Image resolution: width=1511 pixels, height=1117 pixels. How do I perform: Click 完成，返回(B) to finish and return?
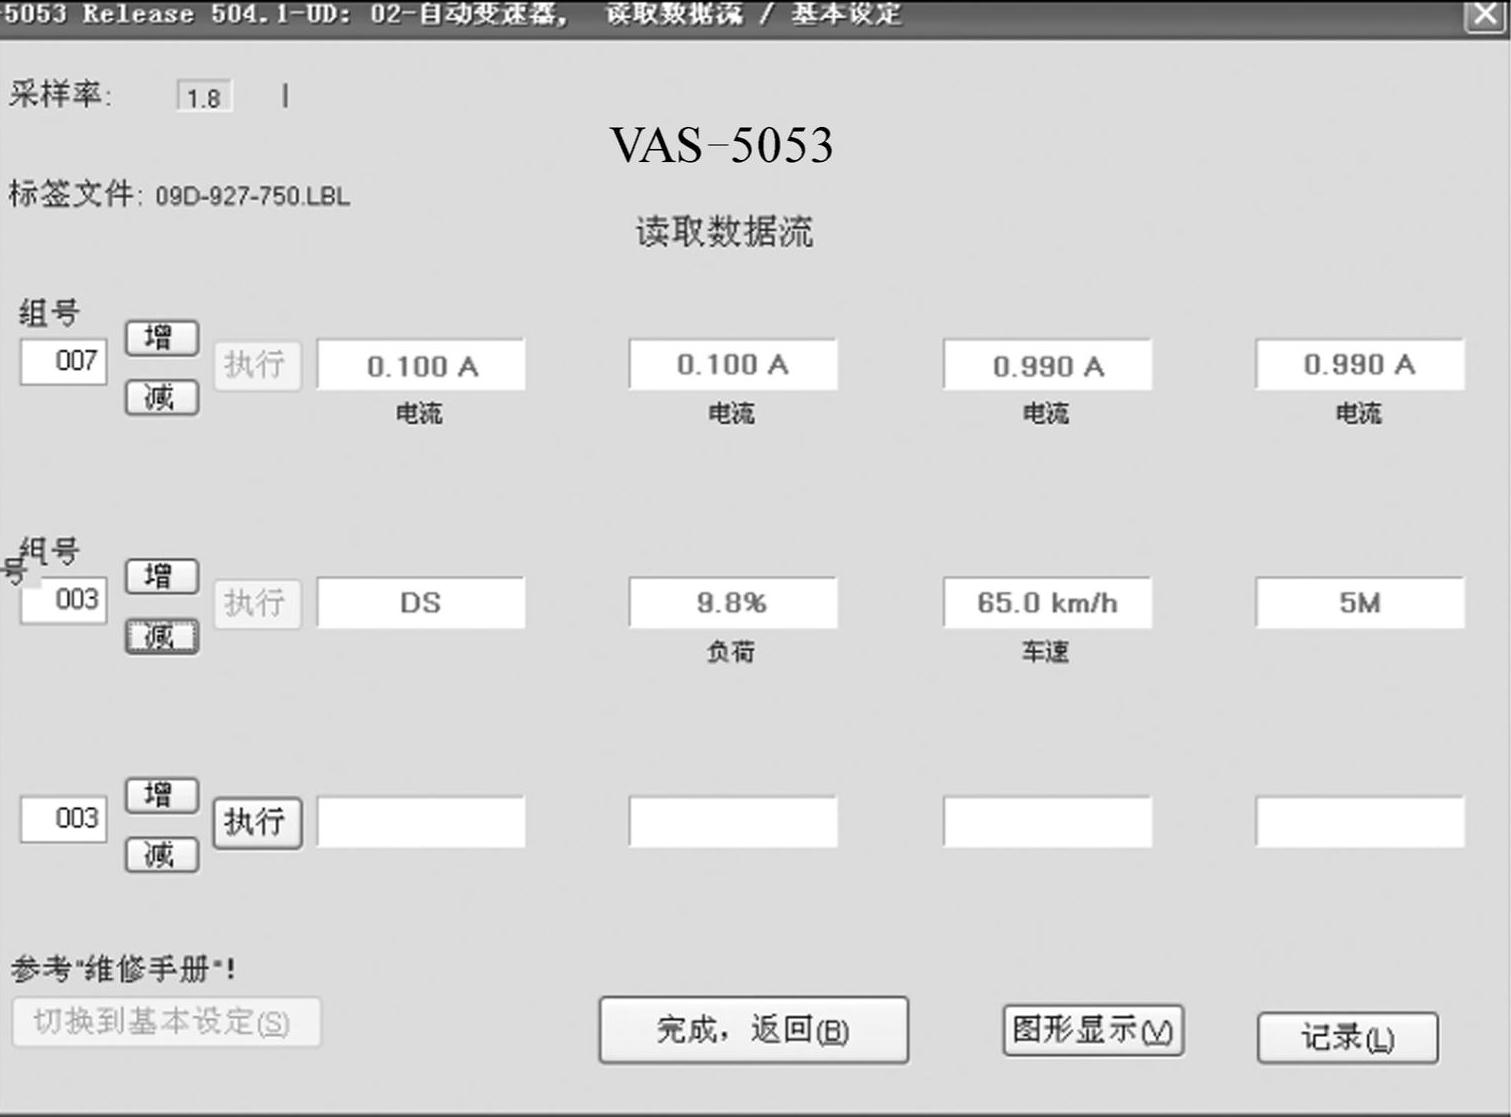pos(754,1030)
